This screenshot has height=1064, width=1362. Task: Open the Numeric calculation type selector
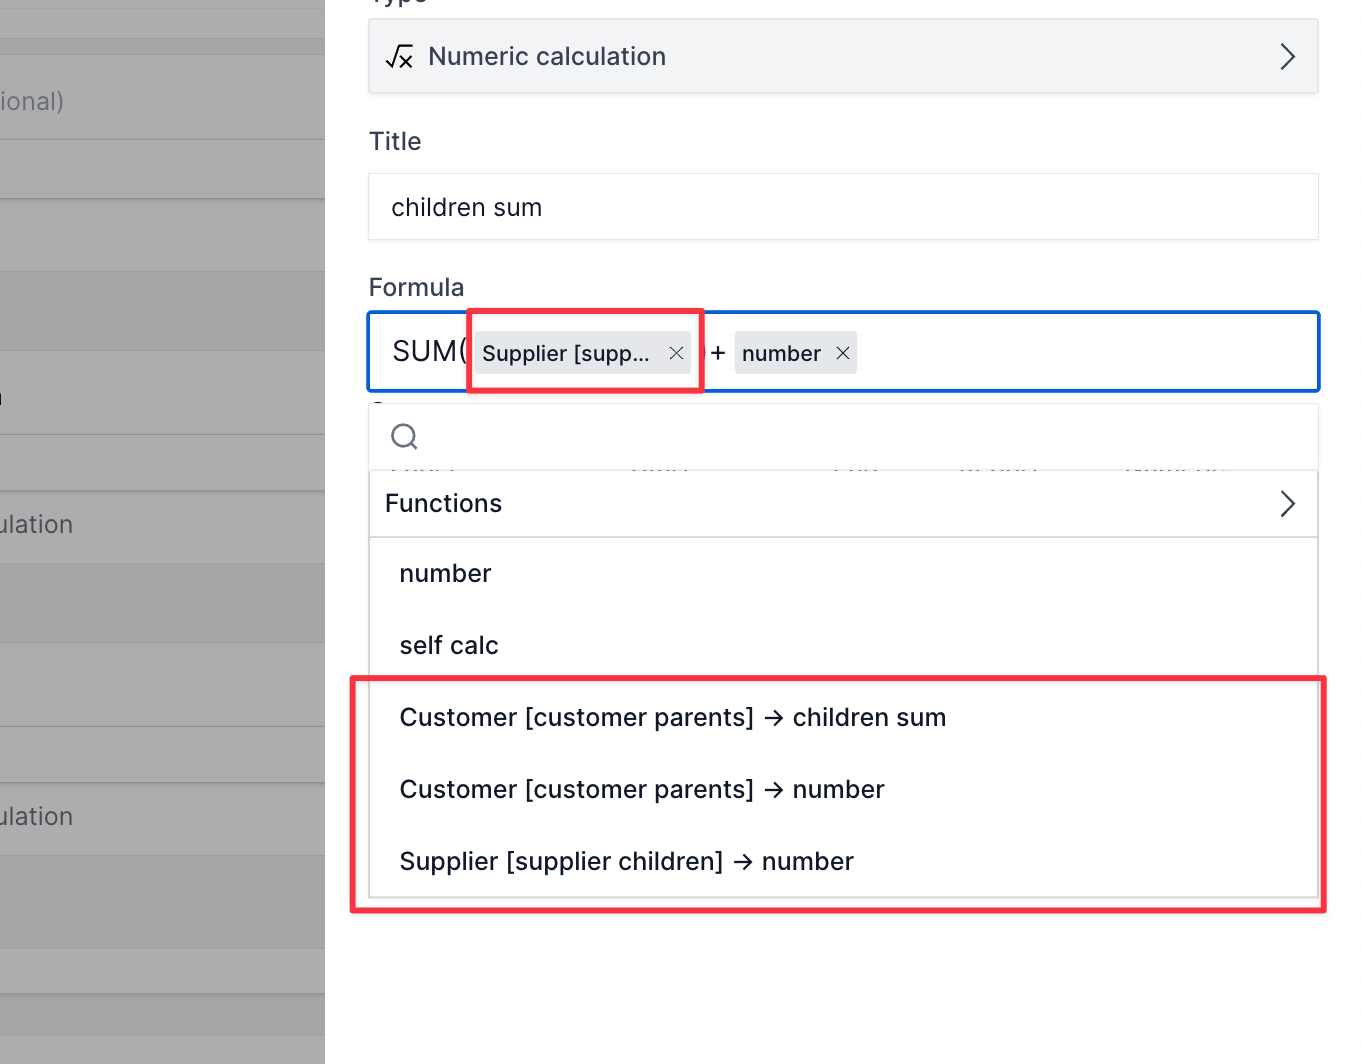(842, 57)
